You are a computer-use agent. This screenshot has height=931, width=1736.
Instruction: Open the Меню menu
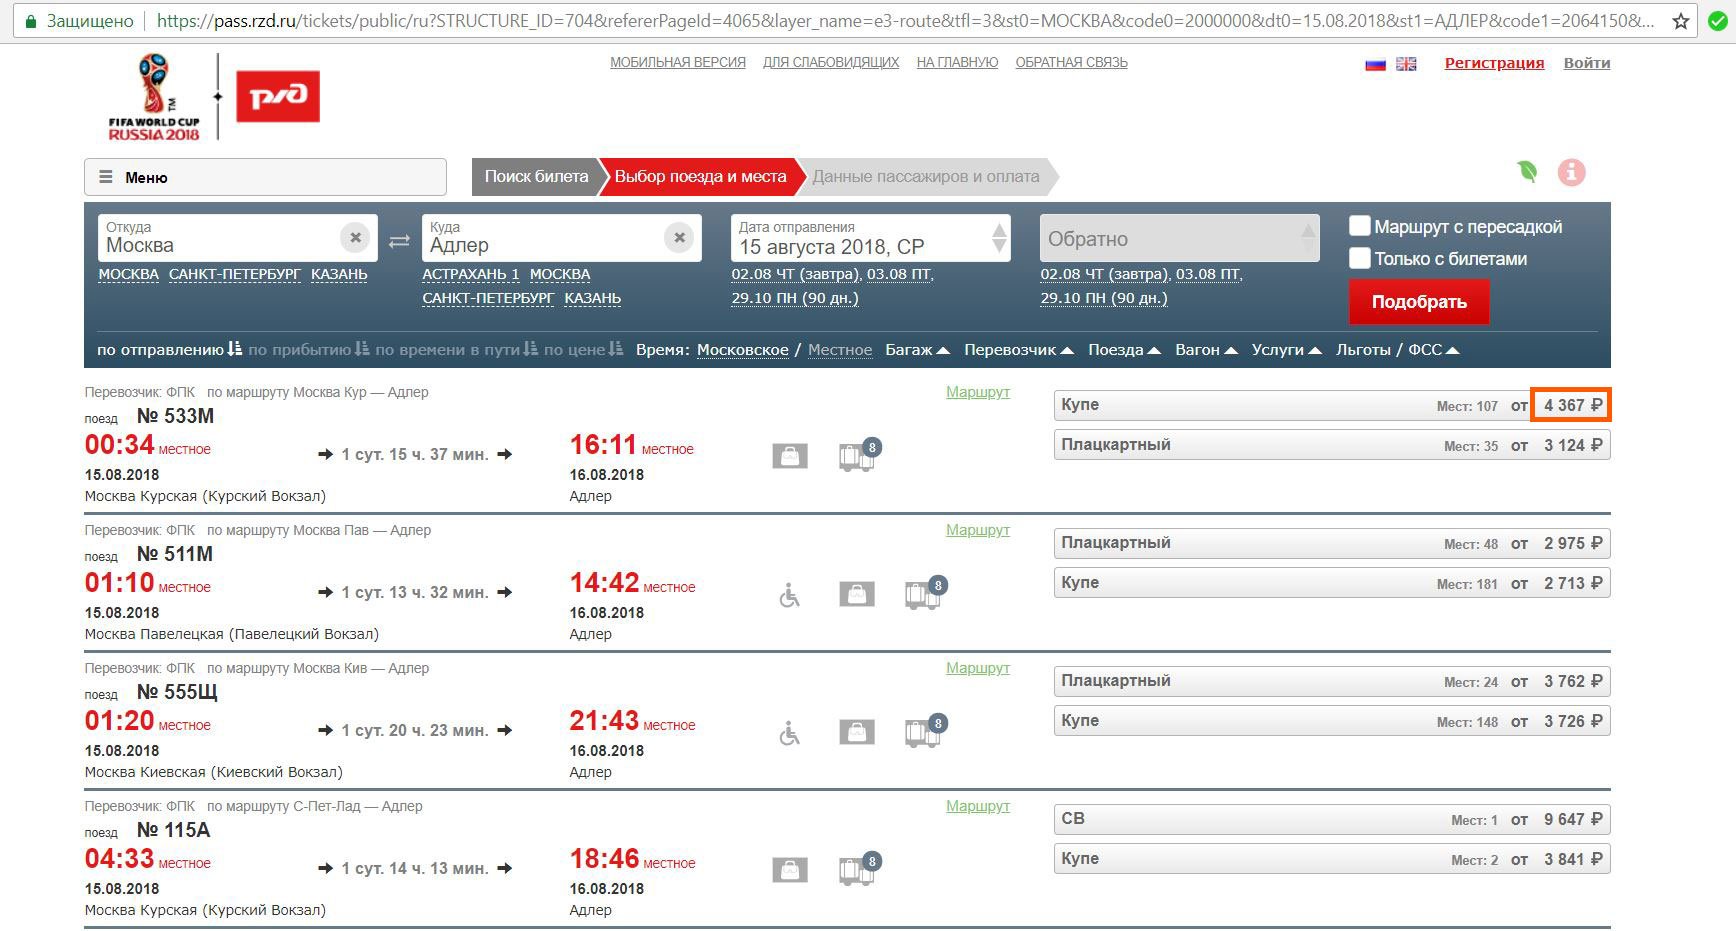[265, 177]
